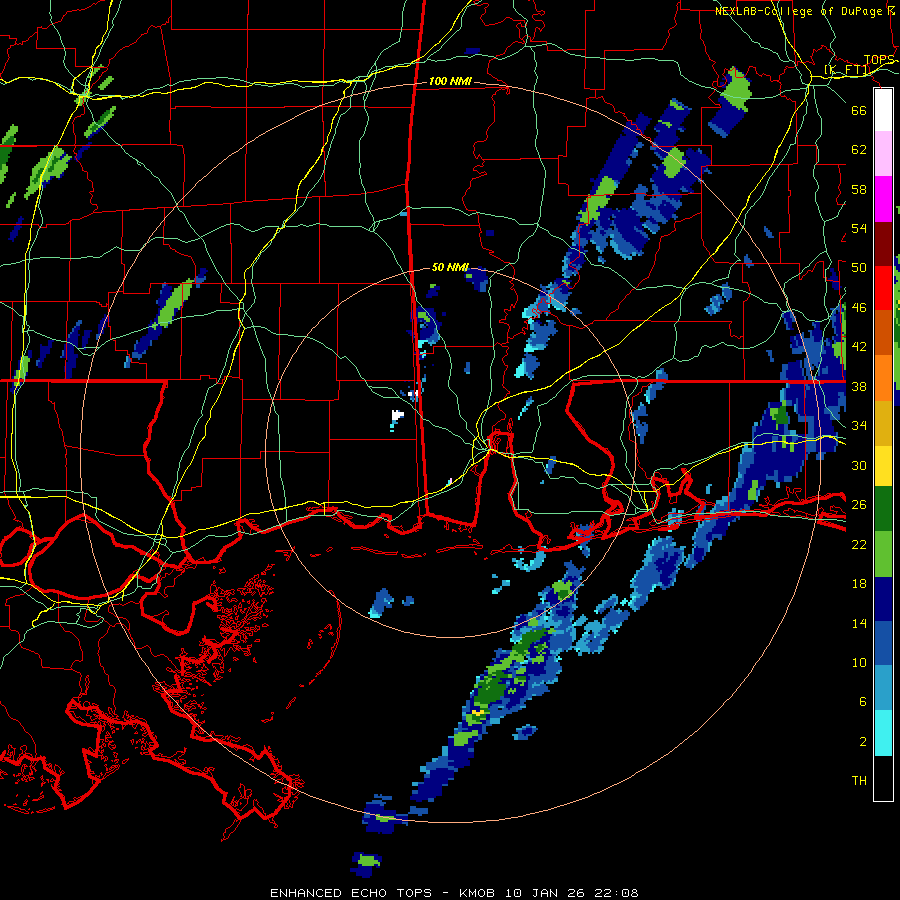Image resolution: width=900 pixels, height=900 pixels.
Task: Click the 6 value on legend scale
Action: pyautogui.click(x=862, y=702)
